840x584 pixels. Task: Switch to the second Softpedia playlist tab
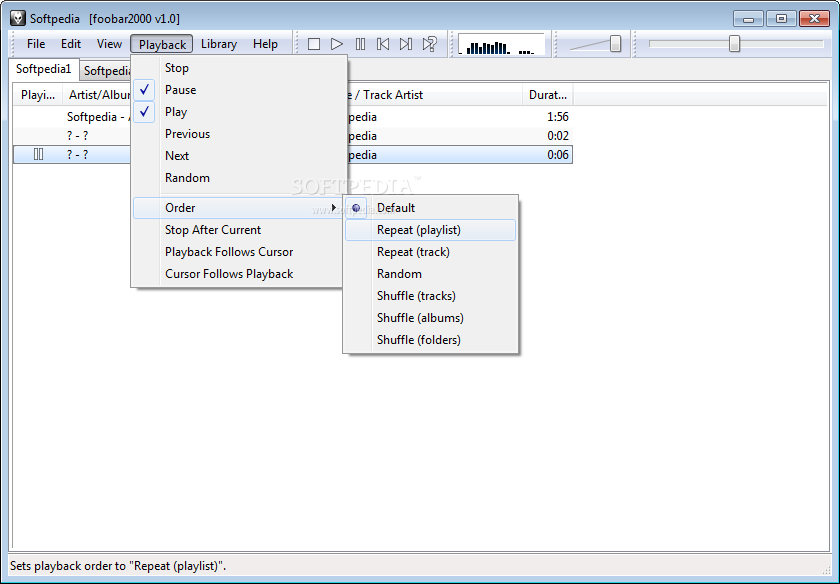pyautogui.click(x=106, y=71)
